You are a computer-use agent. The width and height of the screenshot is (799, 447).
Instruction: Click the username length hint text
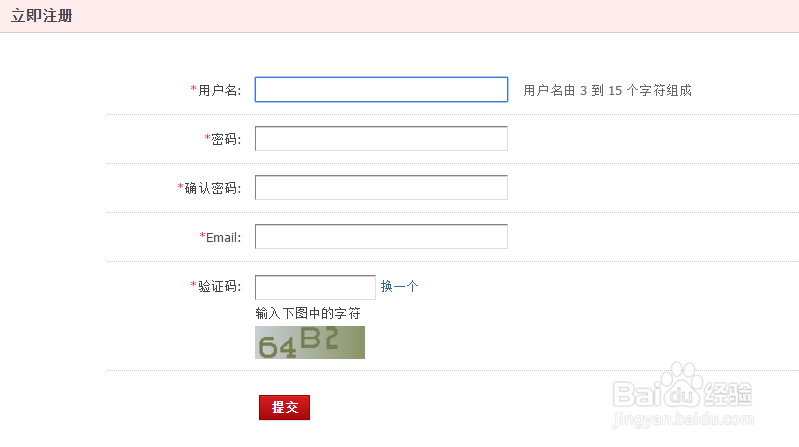pos(607,91)
